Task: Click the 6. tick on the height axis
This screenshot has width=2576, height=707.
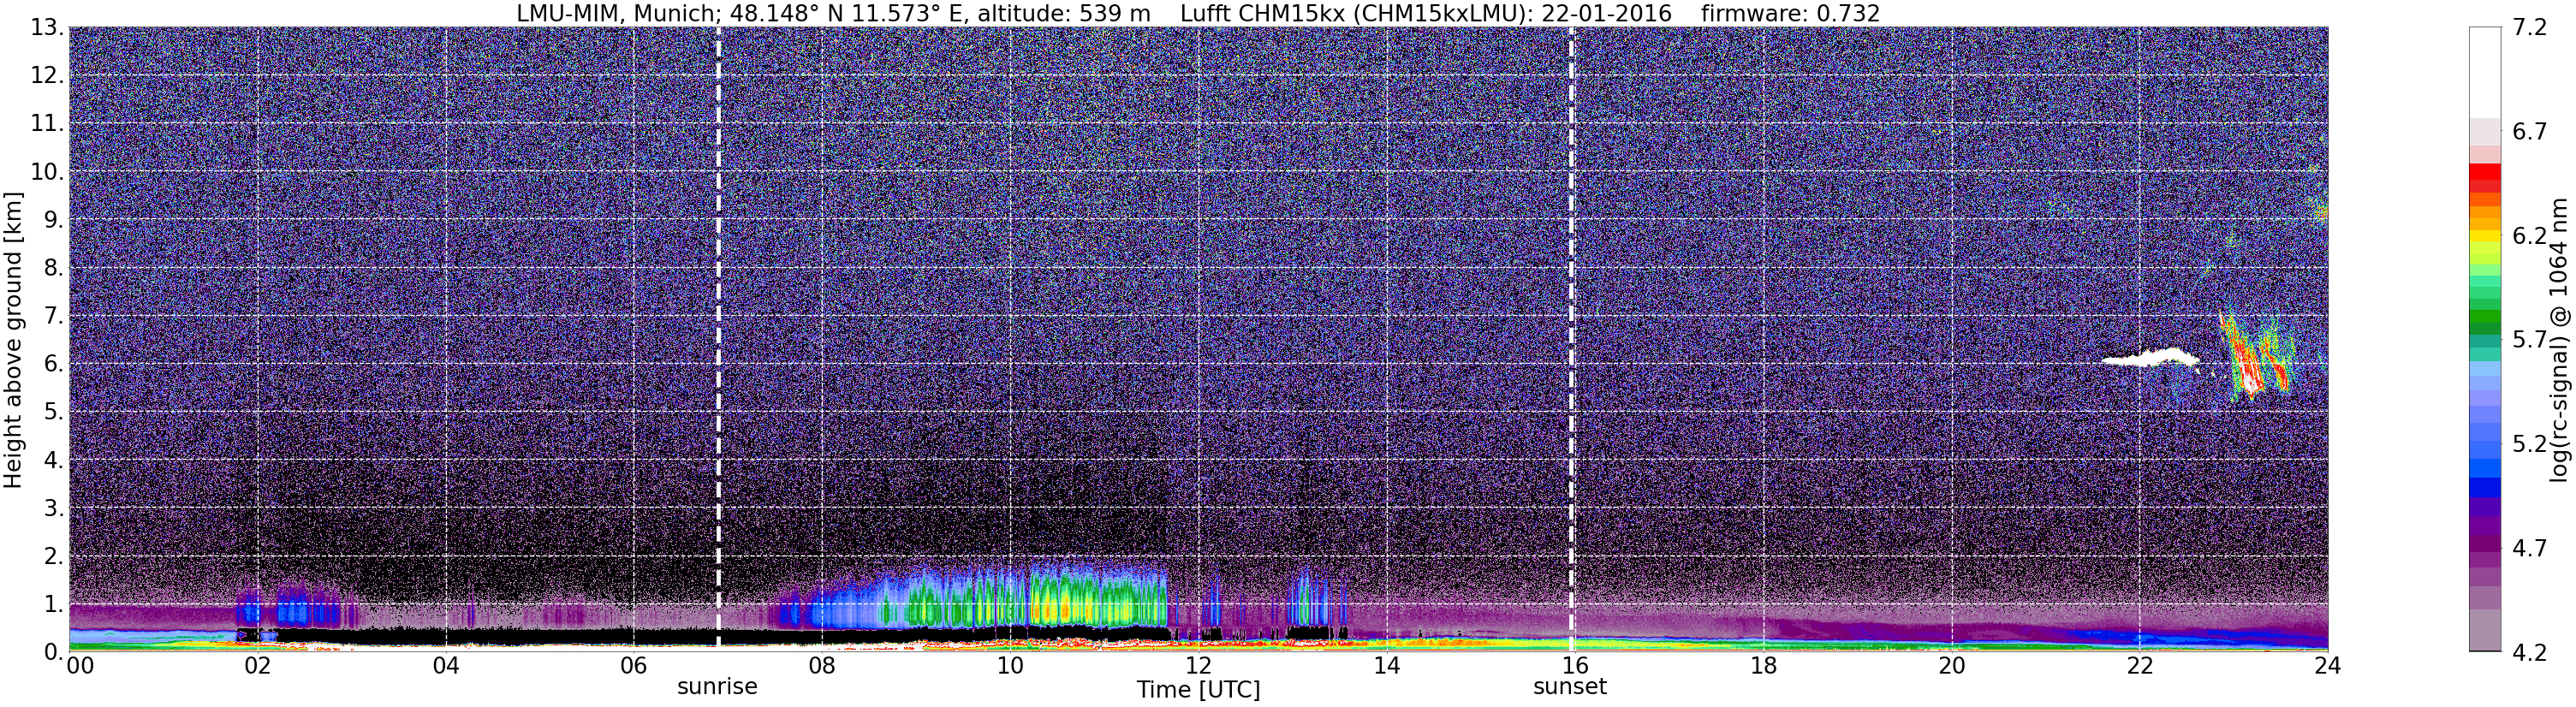Action: pos(54,363)
